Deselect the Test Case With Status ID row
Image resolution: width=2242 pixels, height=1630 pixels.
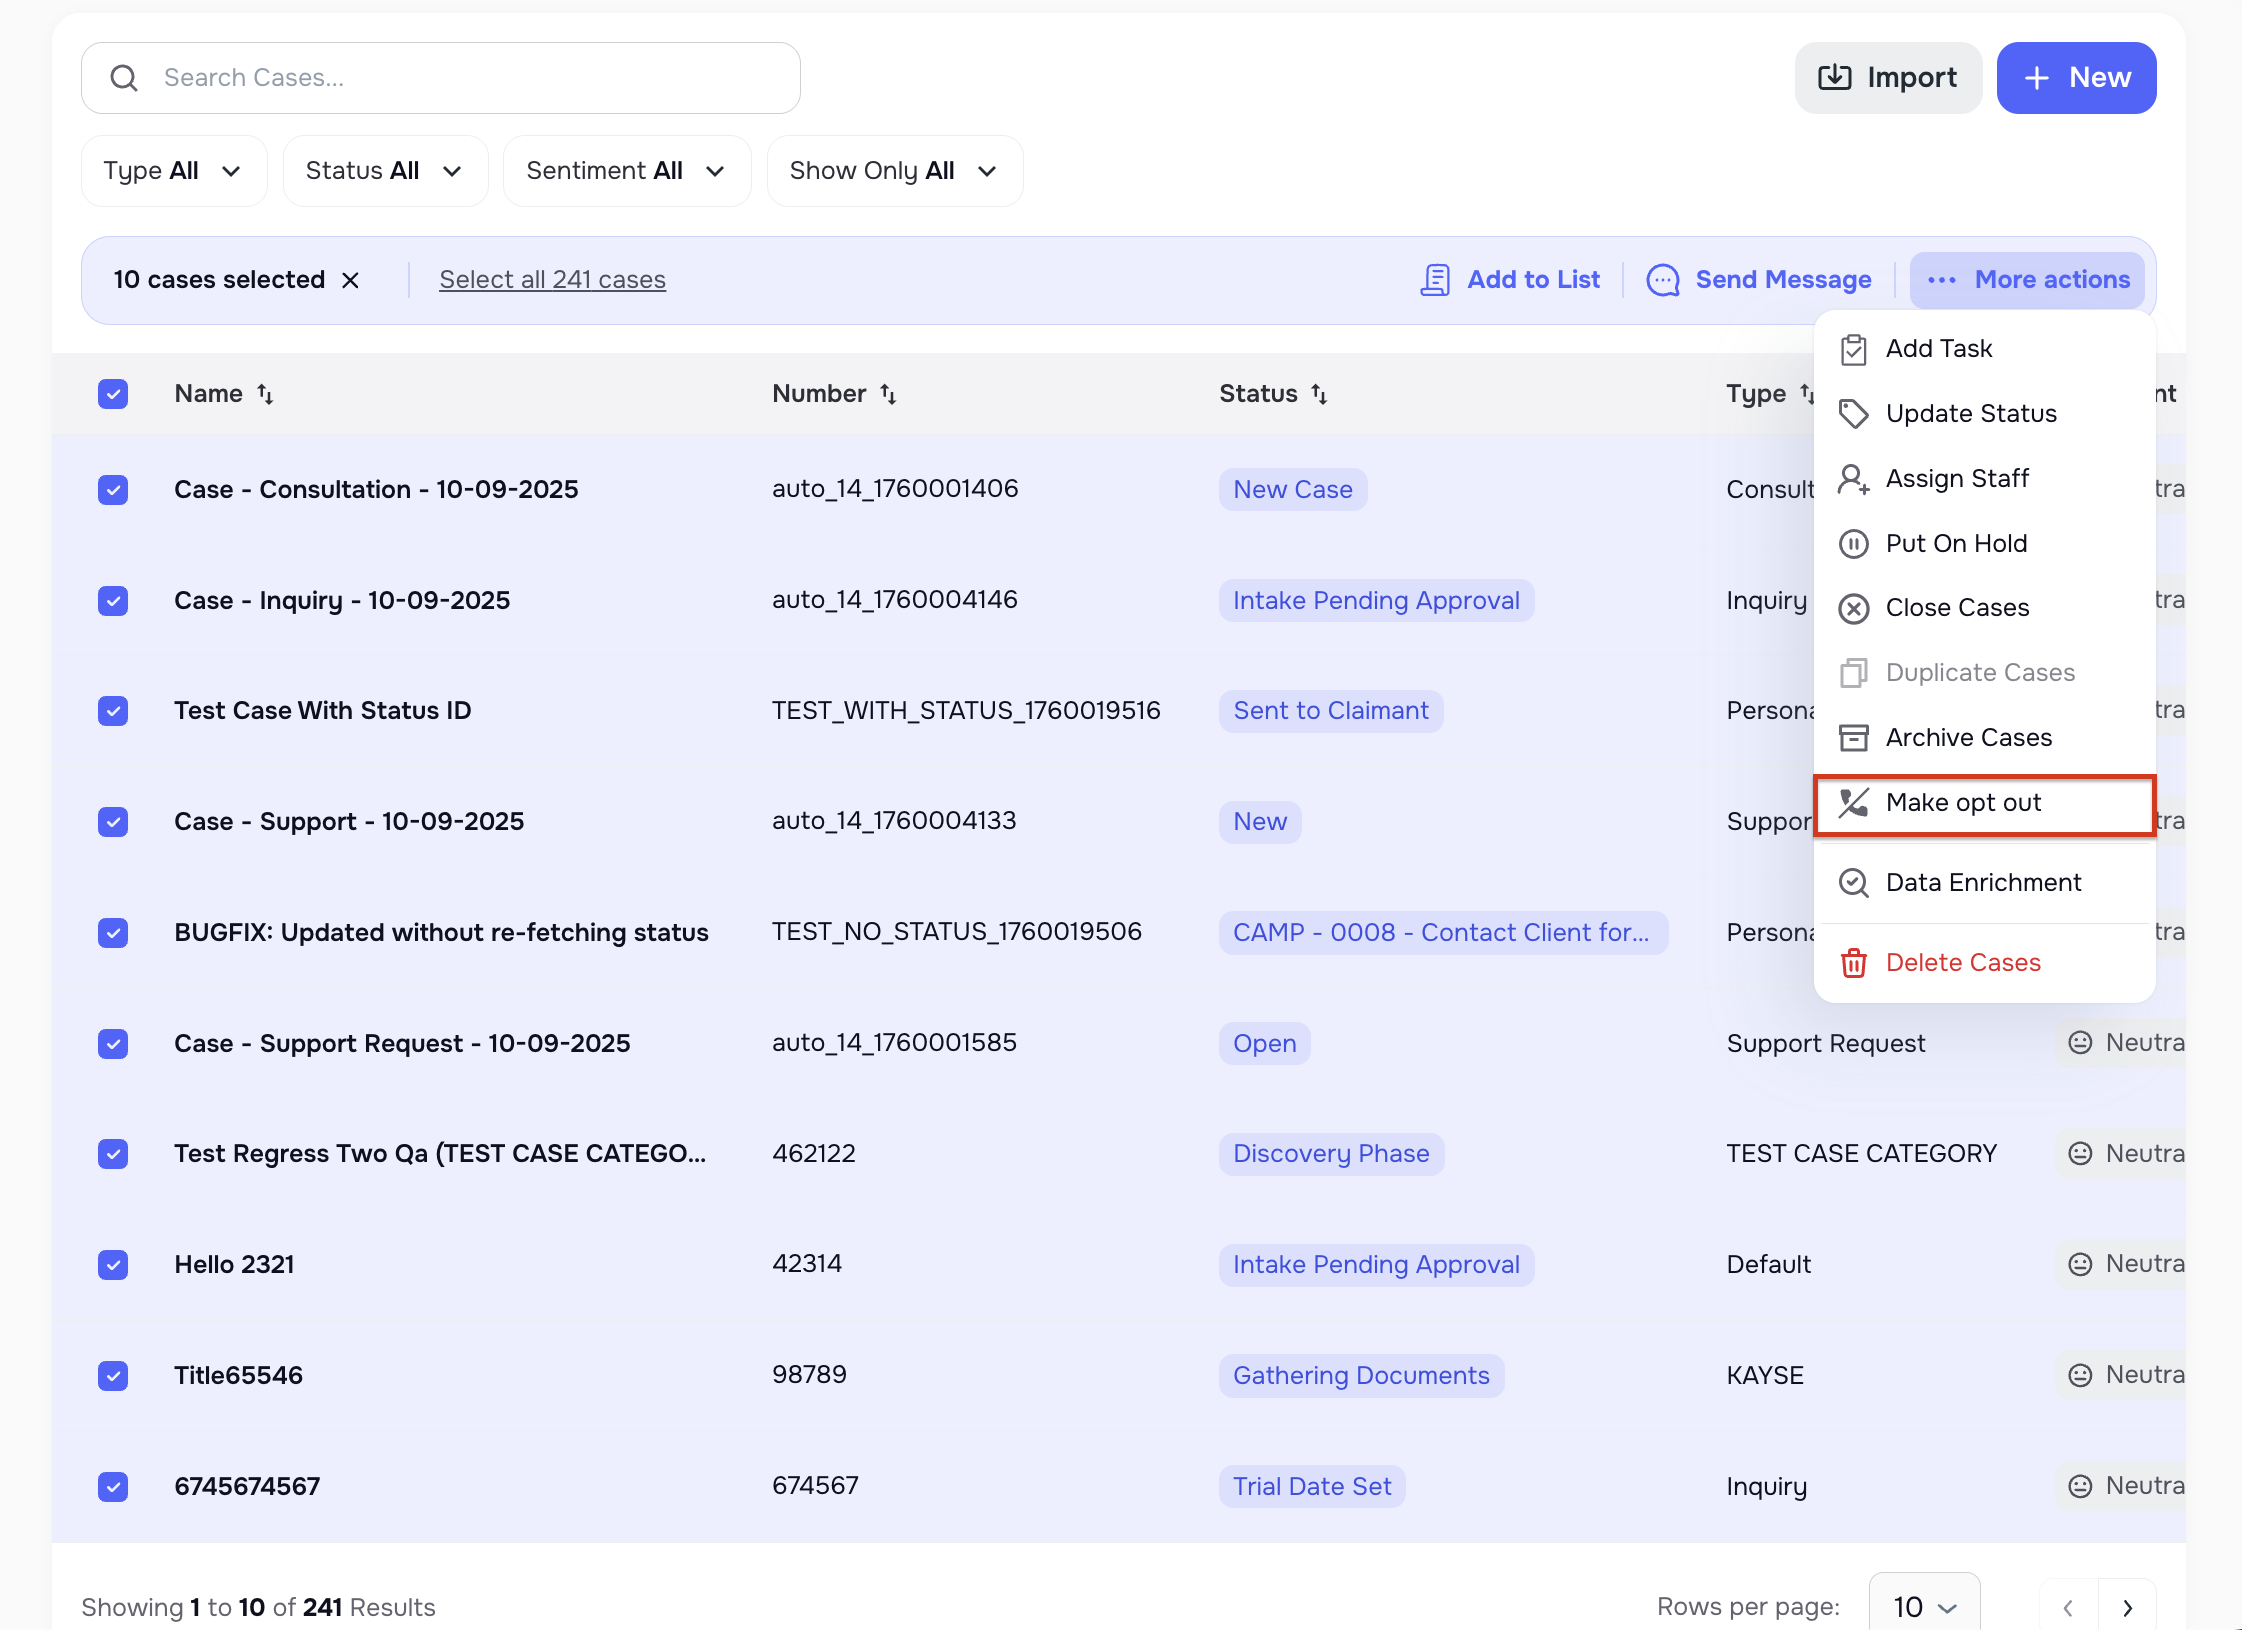(x=113, y=711)
